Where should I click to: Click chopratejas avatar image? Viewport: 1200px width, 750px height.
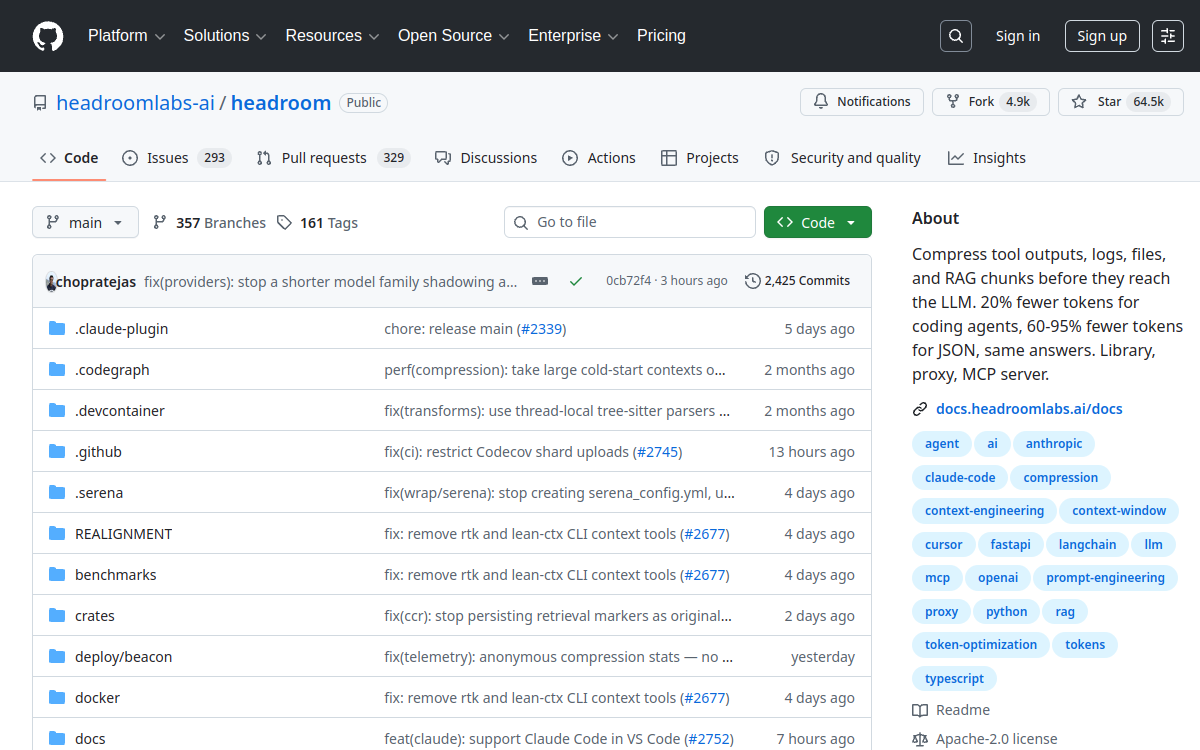coord(51,282)
